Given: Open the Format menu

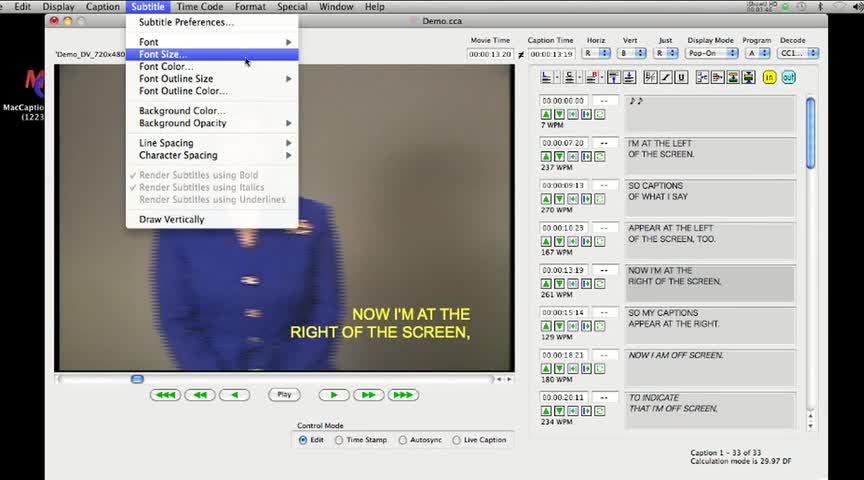Looking at the screenshot, I should [x=250, y=7].
